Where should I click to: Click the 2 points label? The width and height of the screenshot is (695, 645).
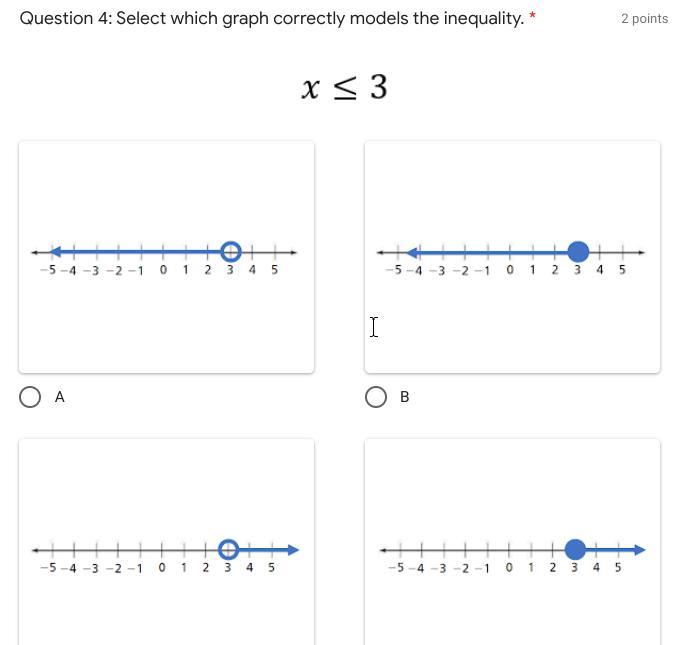[x=644, y=19]
